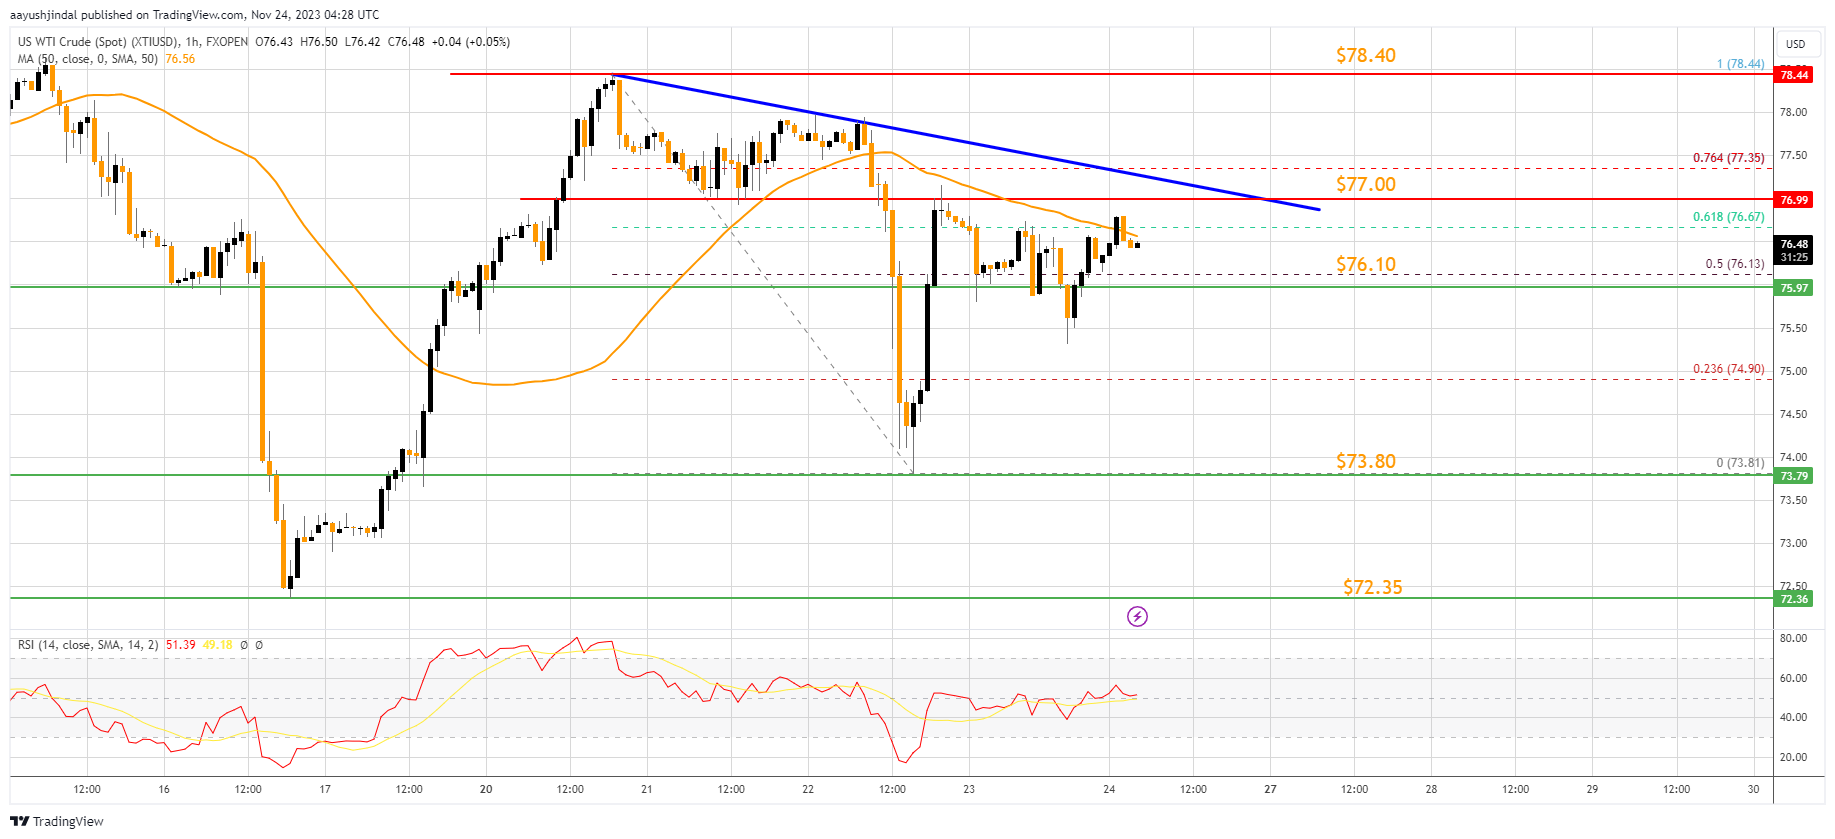The height and width of the screenshot is (839, 1835).
Task: Click the 0.618 (76.67) Fibonacci label
Action: [1728, 217]
